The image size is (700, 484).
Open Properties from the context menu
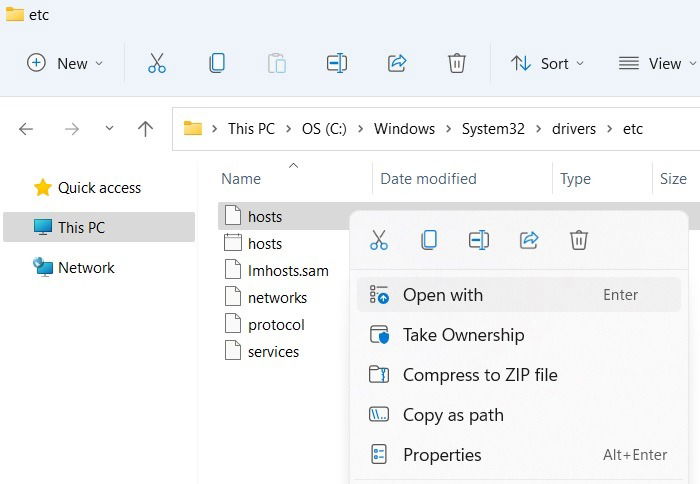[x=519, y=455]
